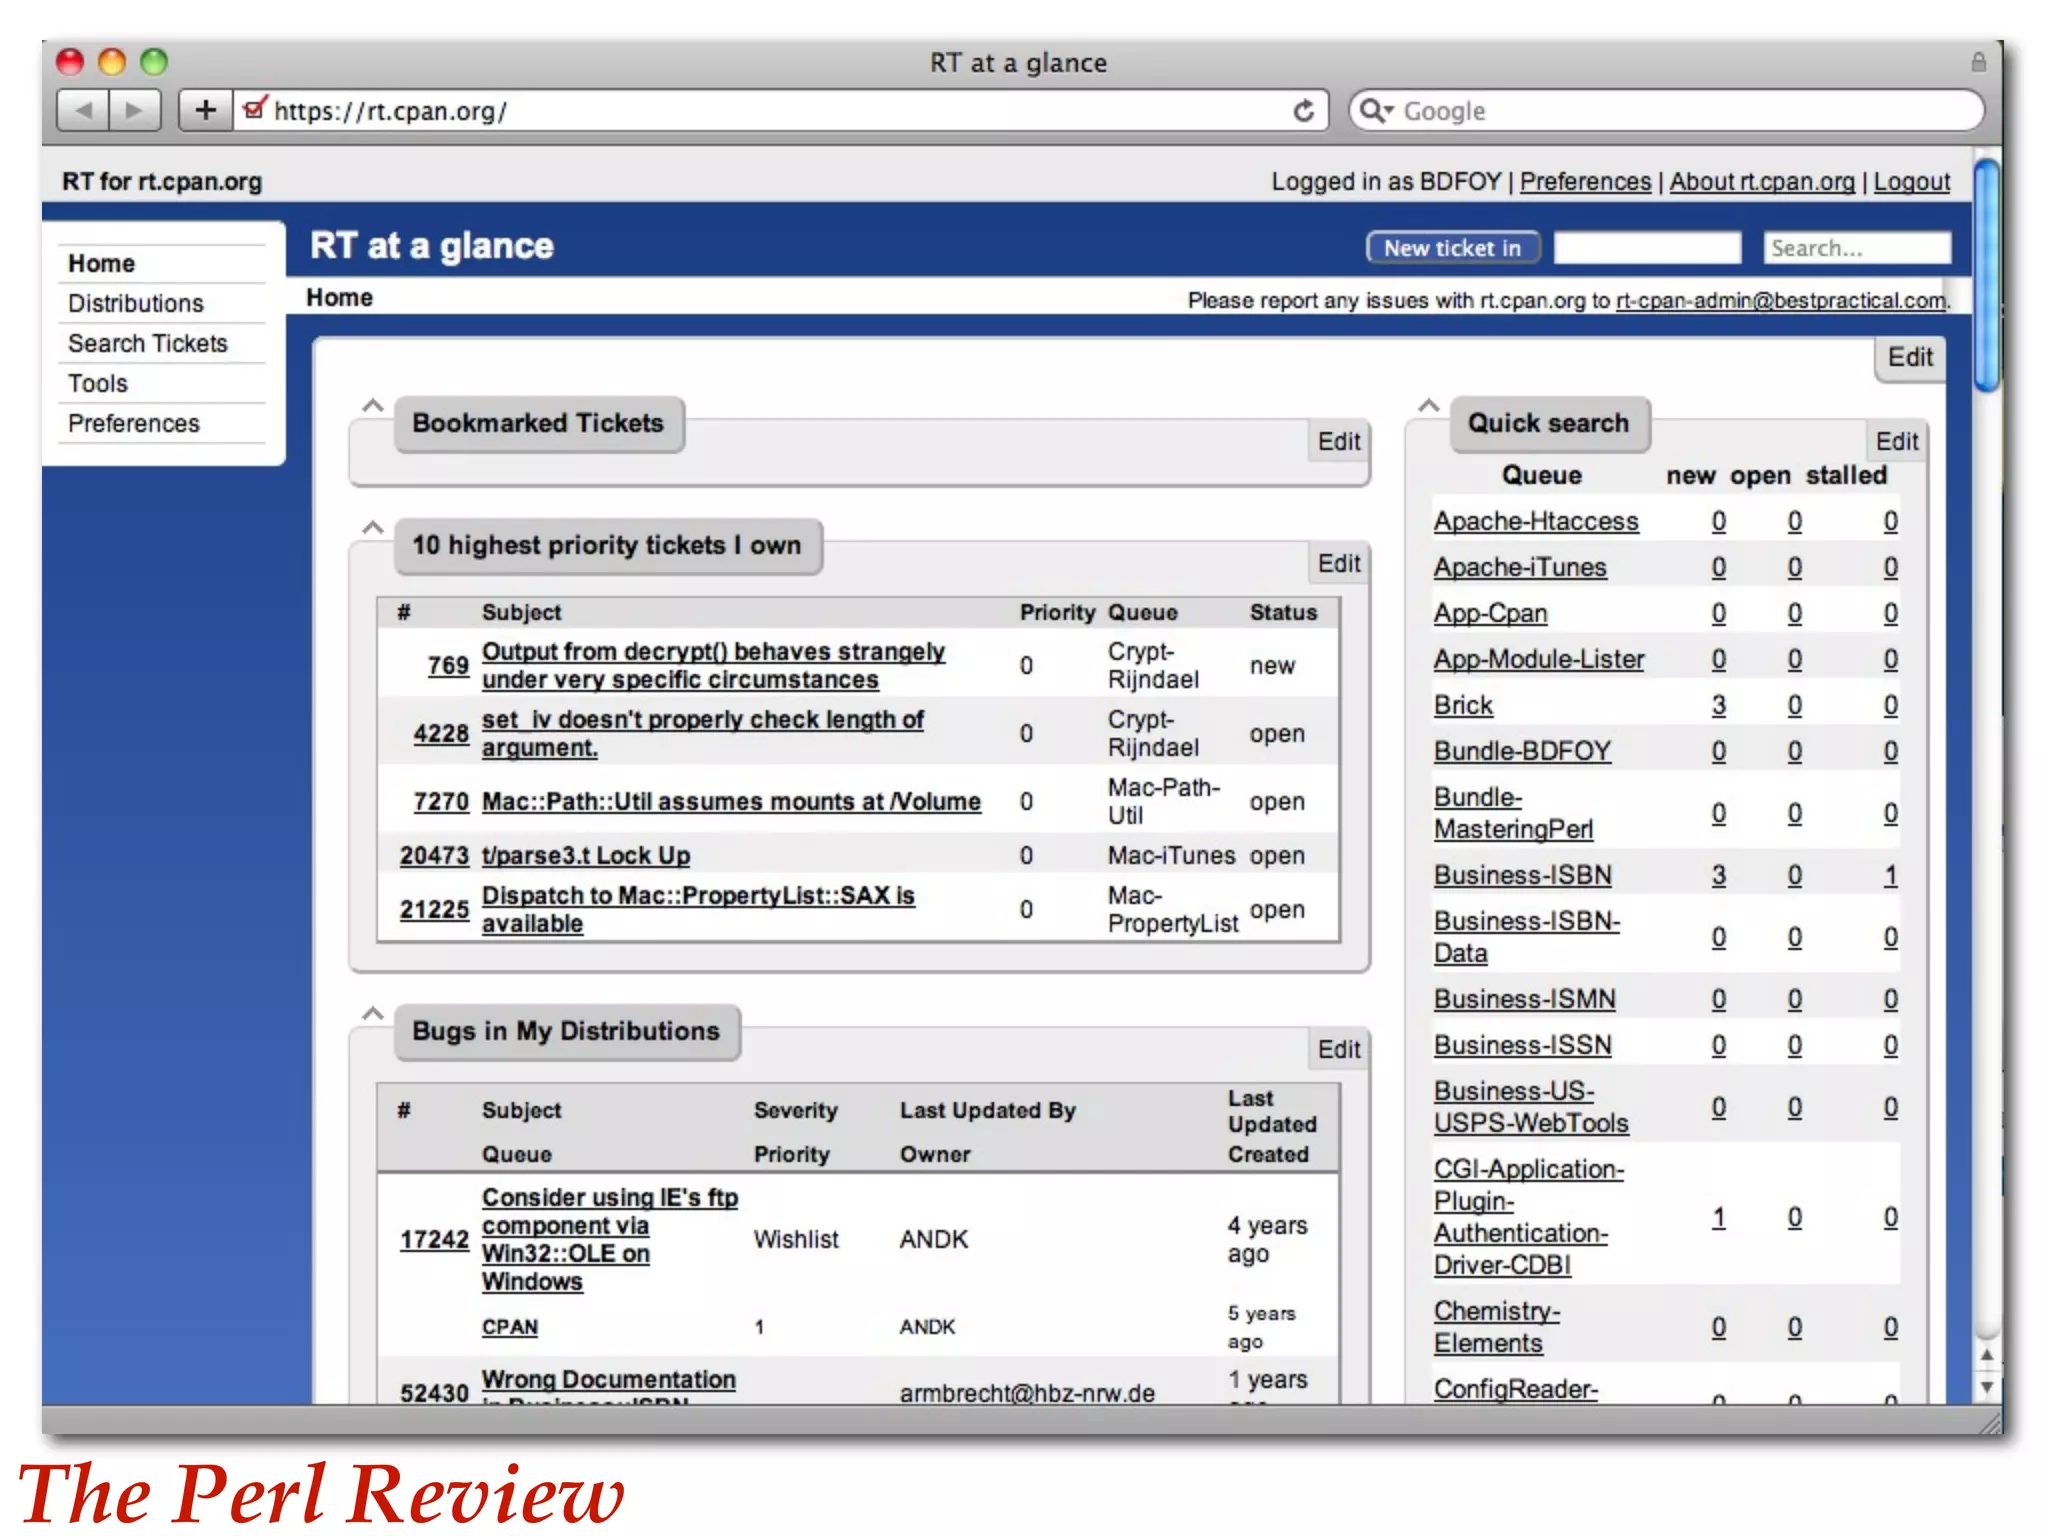2048x1536 pixels.
Task: Go forward with the browser forward arrow
Action: click(135, 110)
